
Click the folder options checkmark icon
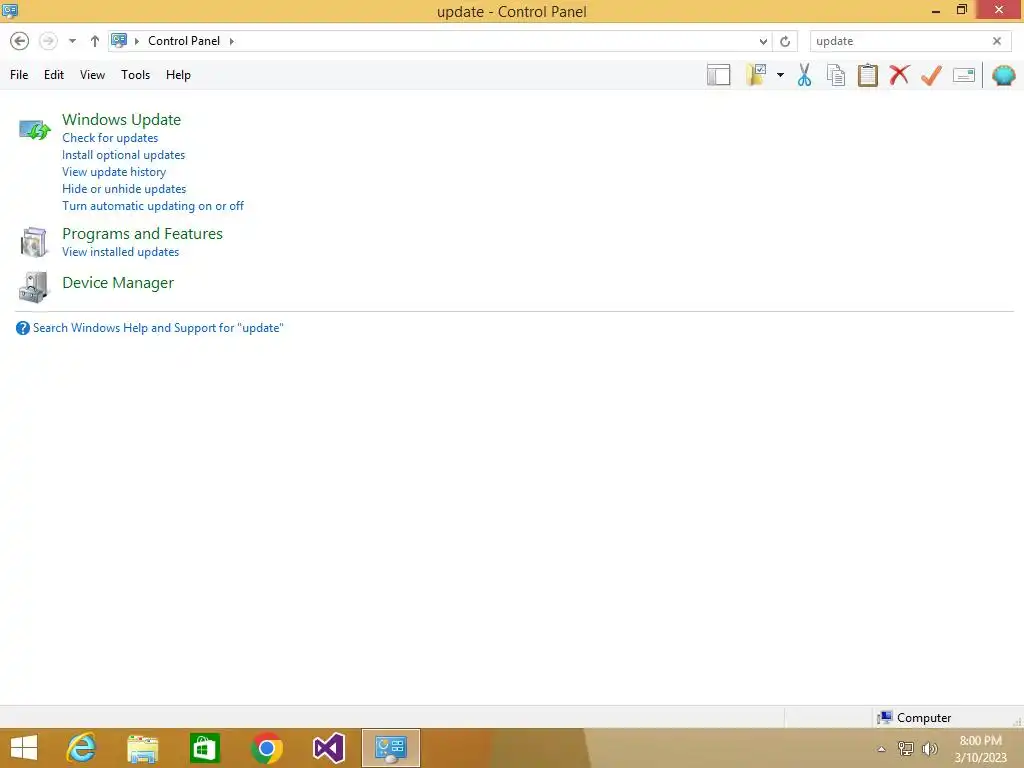point(756,75)
